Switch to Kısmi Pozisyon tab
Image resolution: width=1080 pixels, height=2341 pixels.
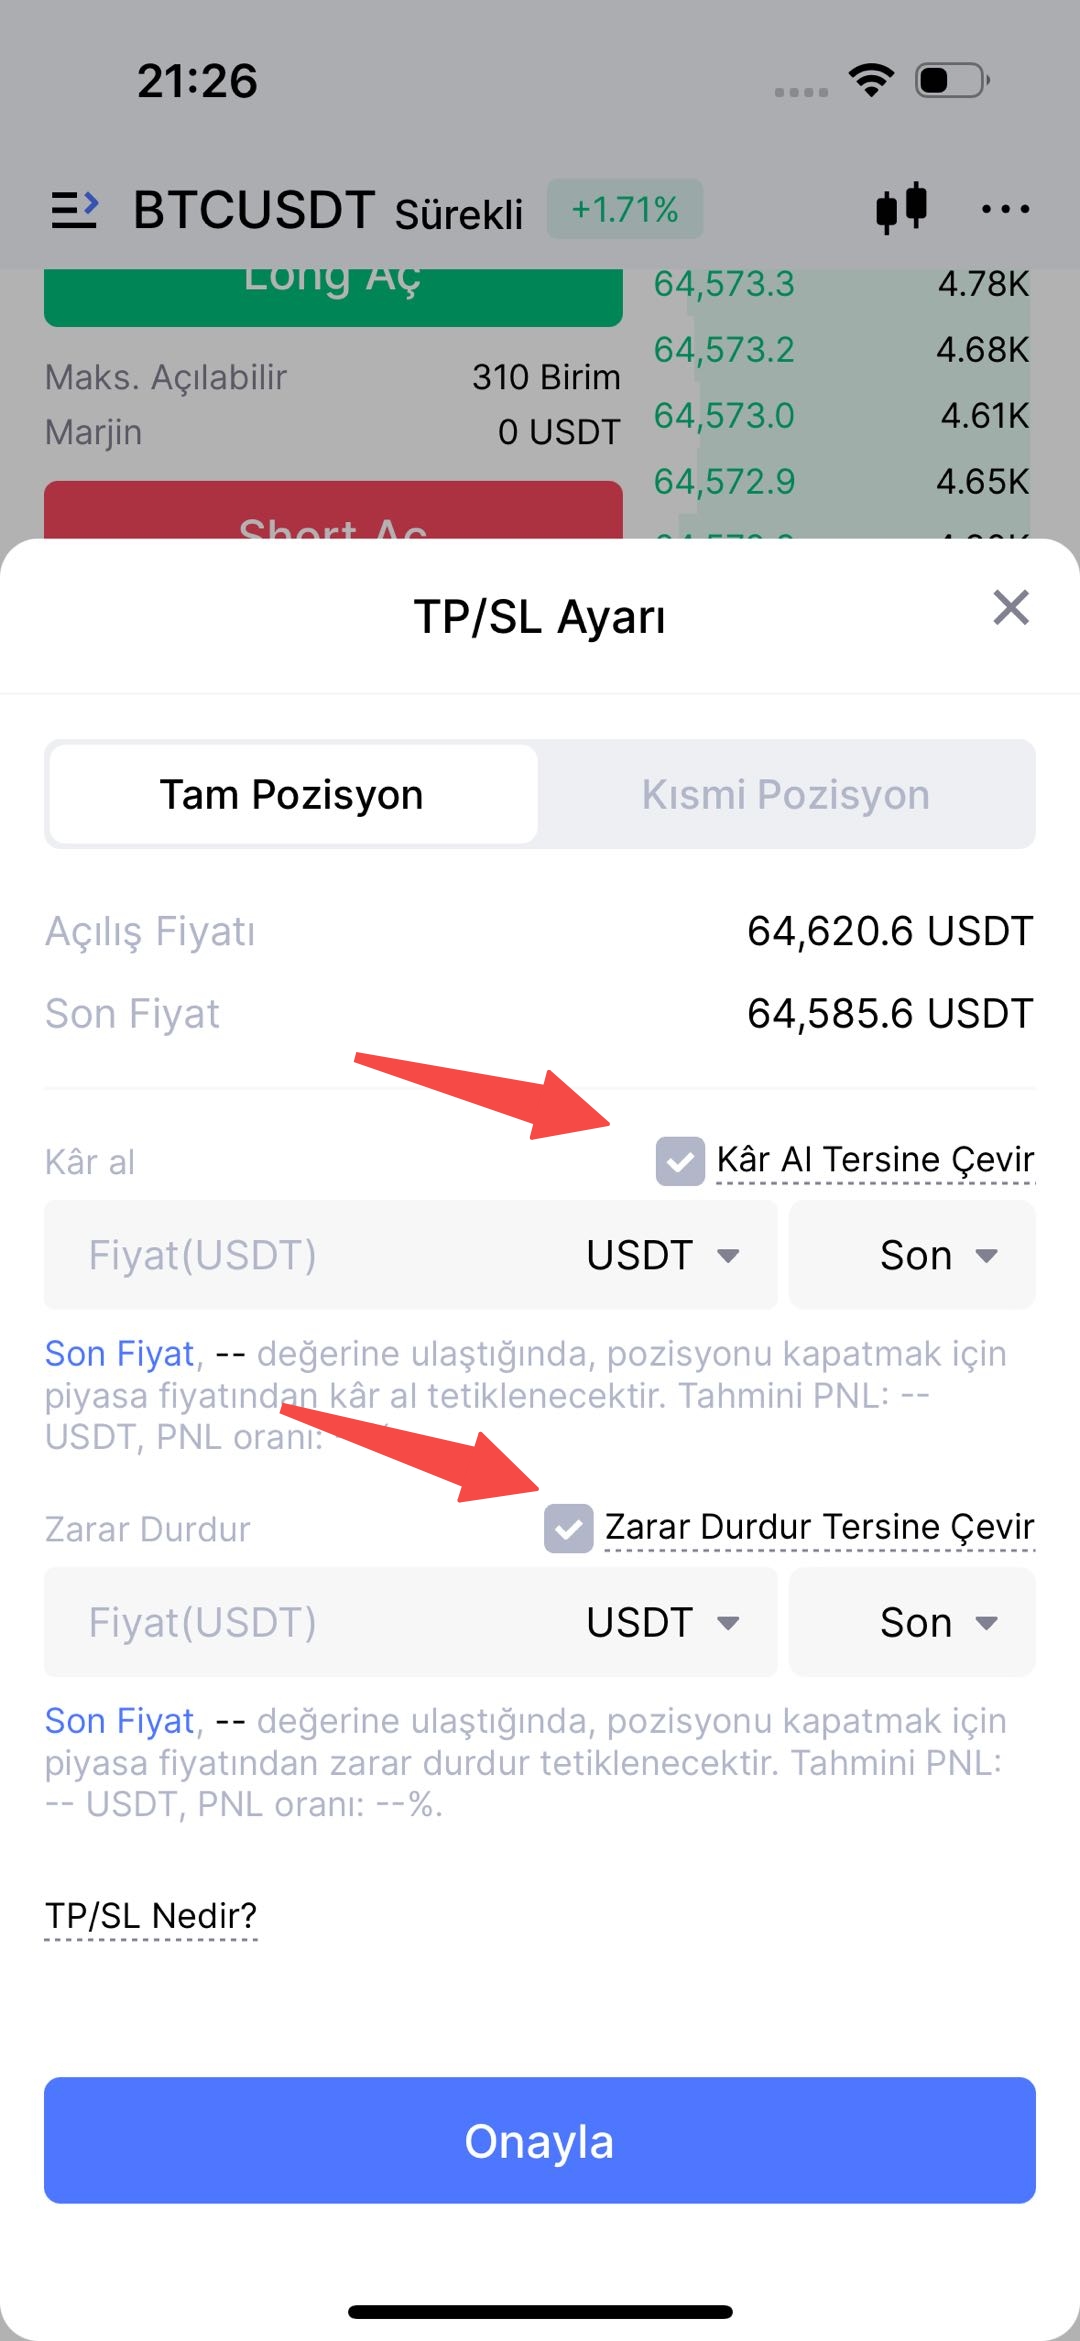[x=786, y=795]
